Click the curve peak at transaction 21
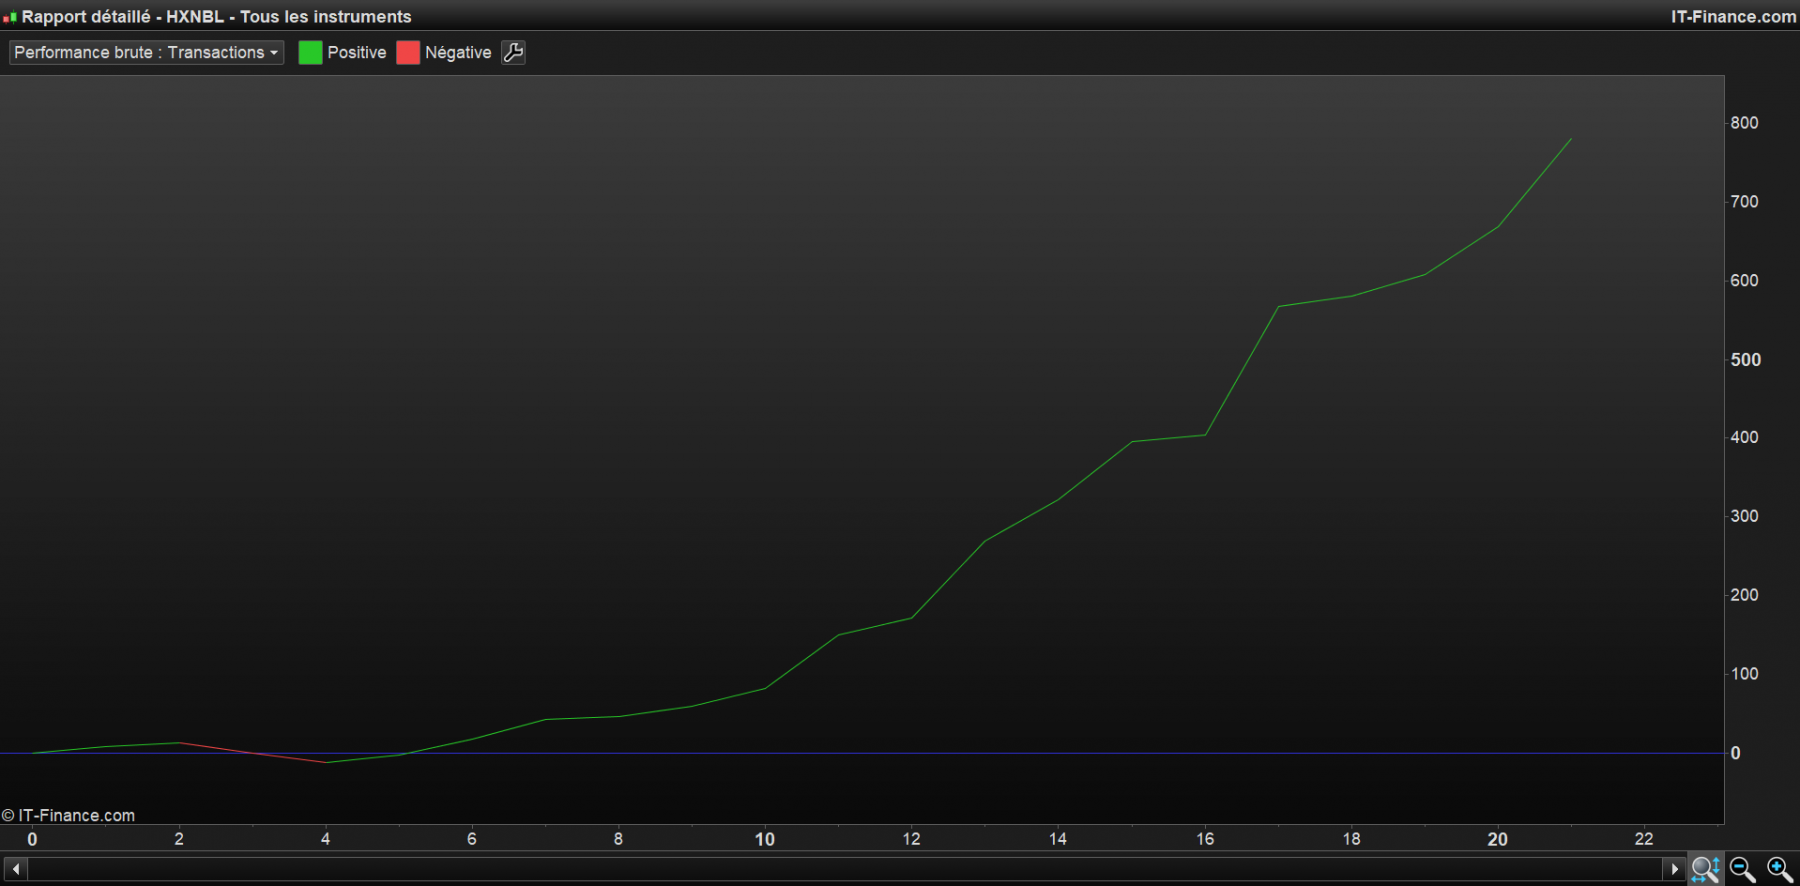The height and width of the screenshot is (886, 1800). (1571, 140)
